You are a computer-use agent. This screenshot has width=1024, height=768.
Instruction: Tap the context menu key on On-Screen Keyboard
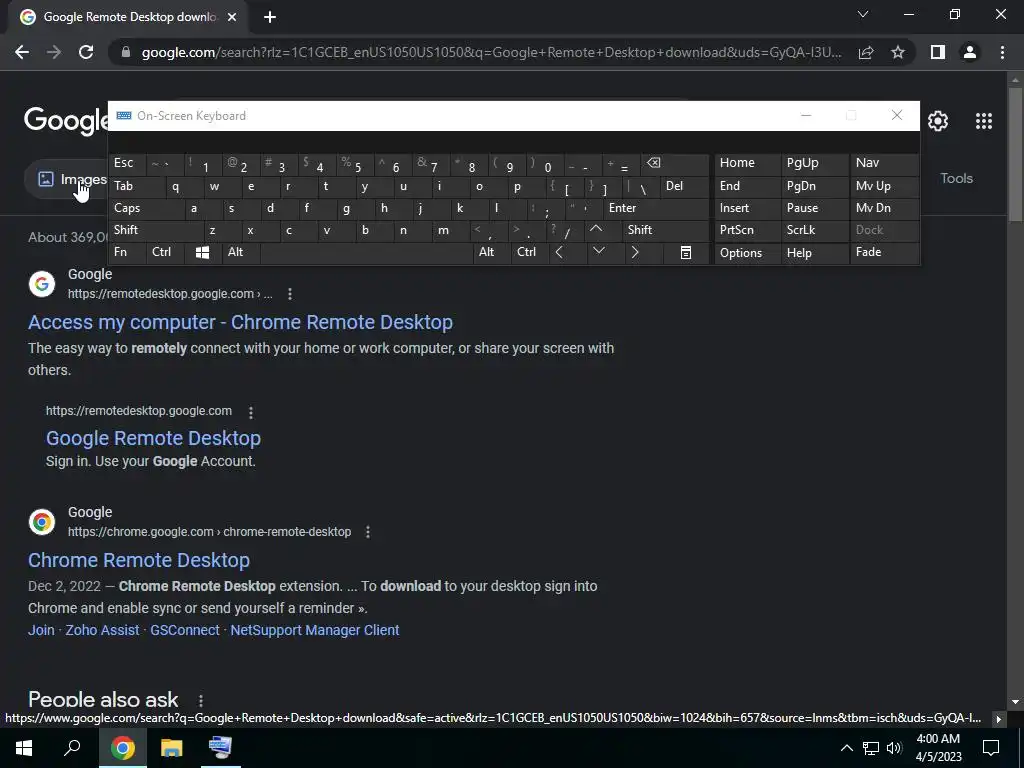[x=686, y=252]
